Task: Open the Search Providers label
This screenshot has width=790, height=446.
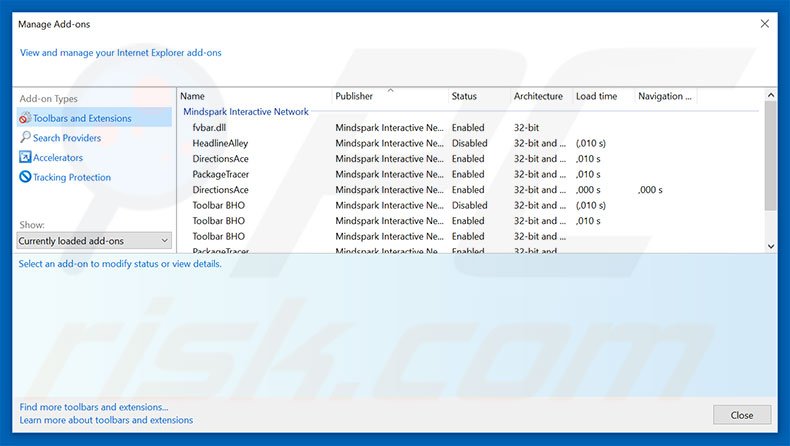Action: tap(67, 138)
